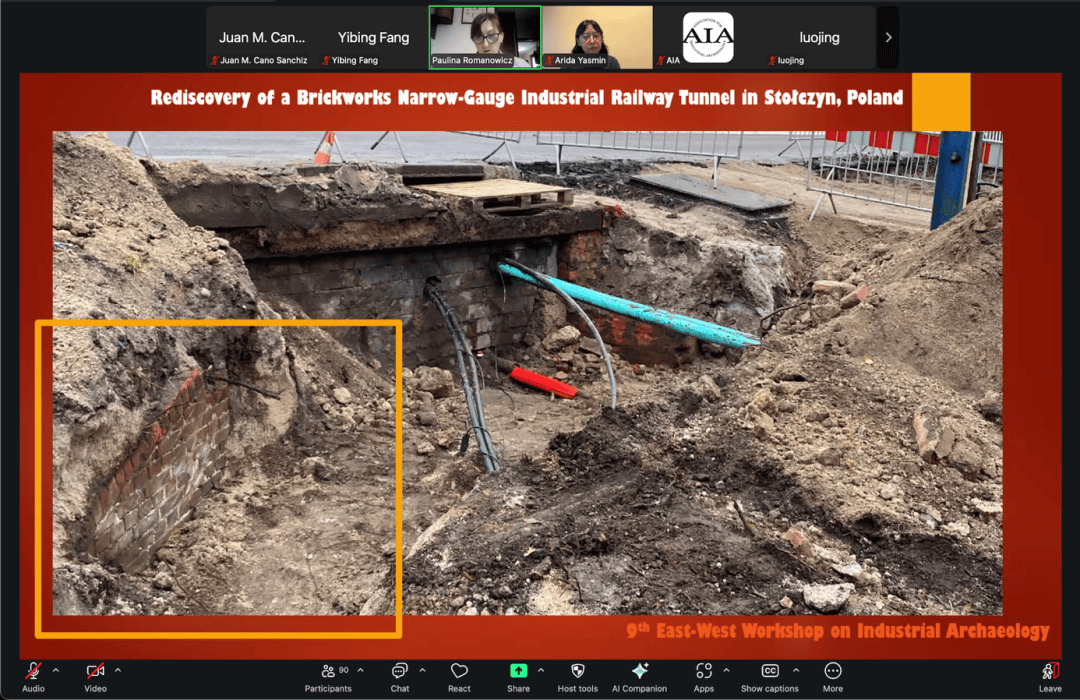
Task: Click the orange square on slide header
Action: (940, 101)
